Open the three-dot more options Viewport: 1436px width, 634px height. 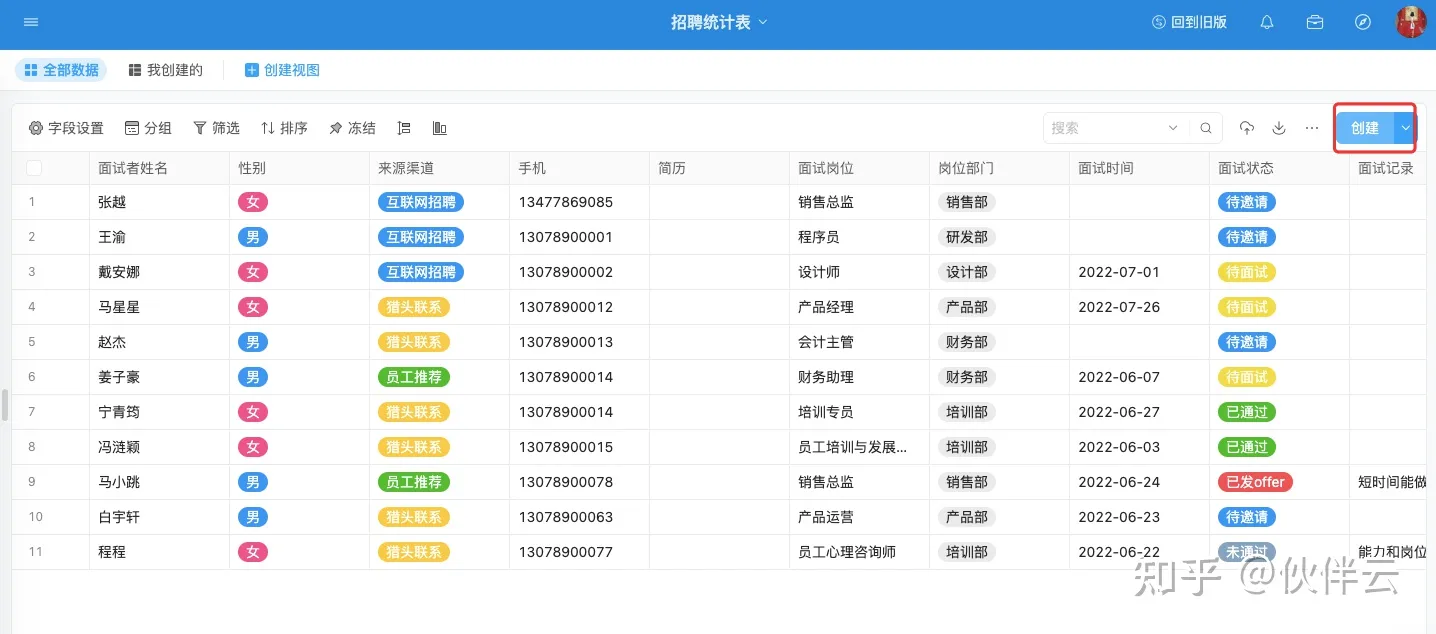[1312, 128]
